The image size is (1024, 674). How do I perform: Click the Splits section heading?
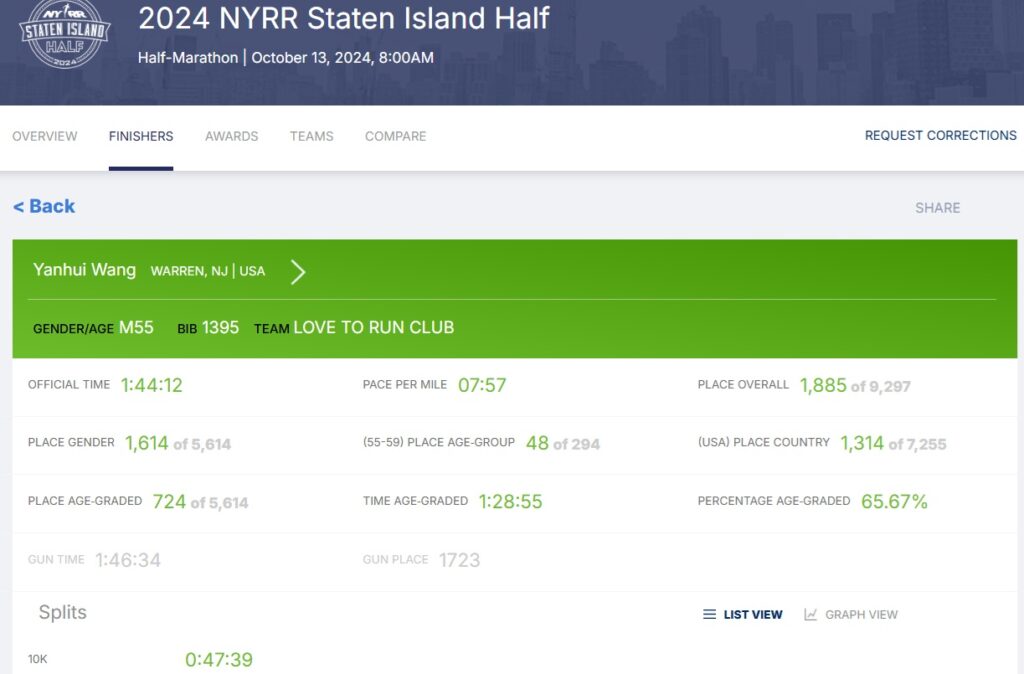coord(63,613)
